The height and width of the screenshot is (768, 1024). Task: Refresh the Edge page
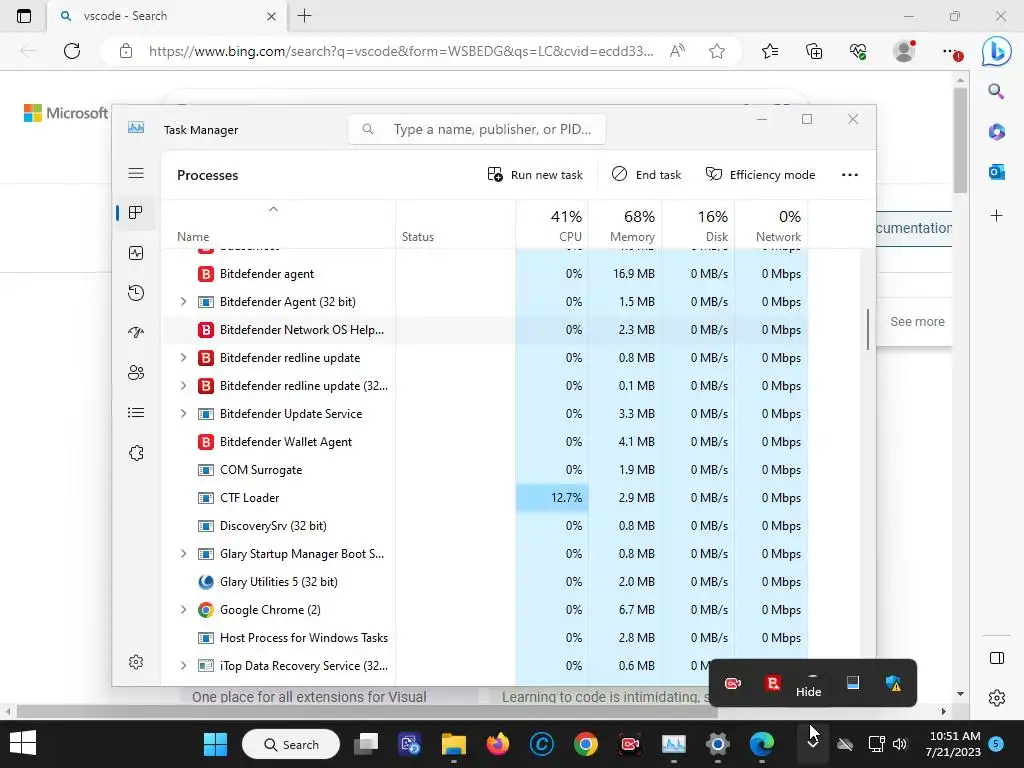(72, 51)
